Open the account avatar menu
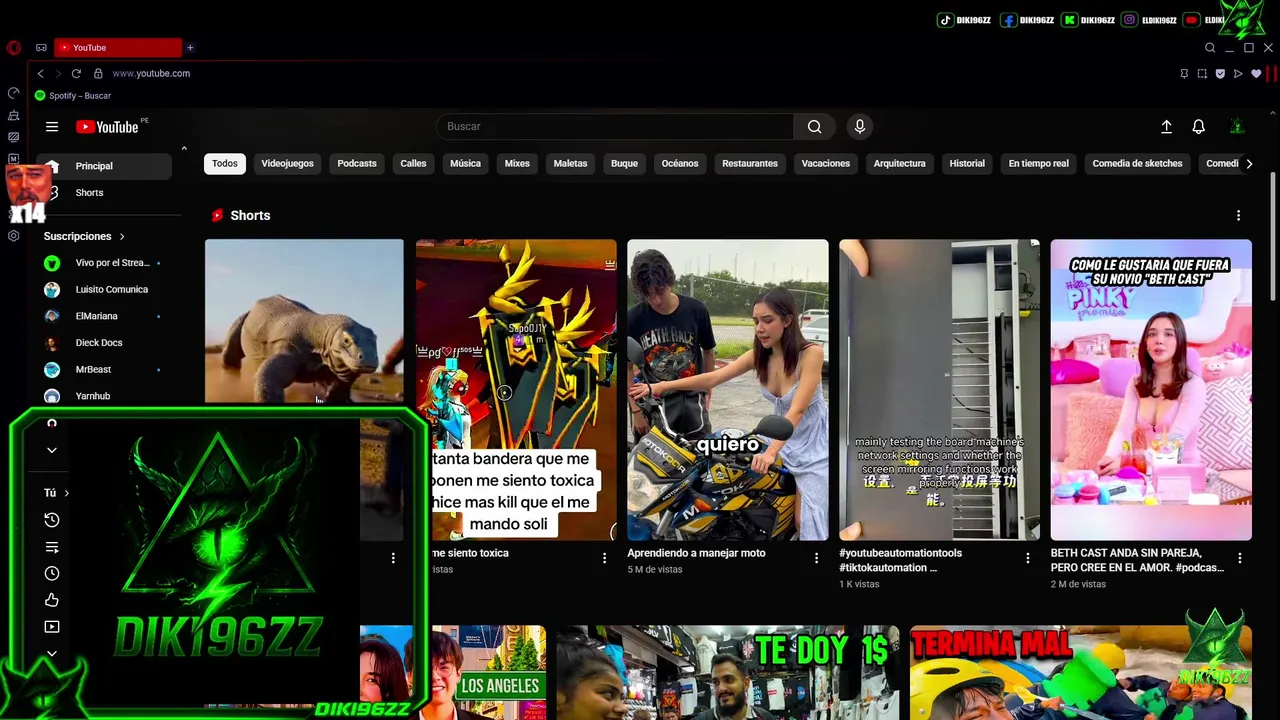 tap(1237, 127)
